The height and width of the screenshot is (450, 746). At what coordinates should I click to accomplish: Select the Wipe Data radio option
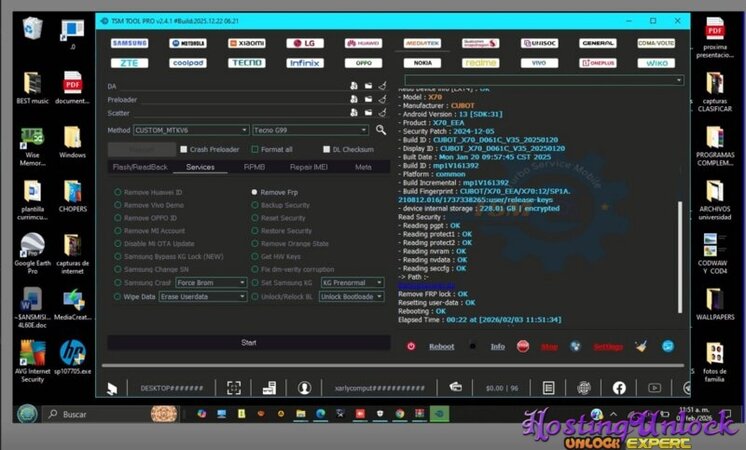tap(118, 297)
